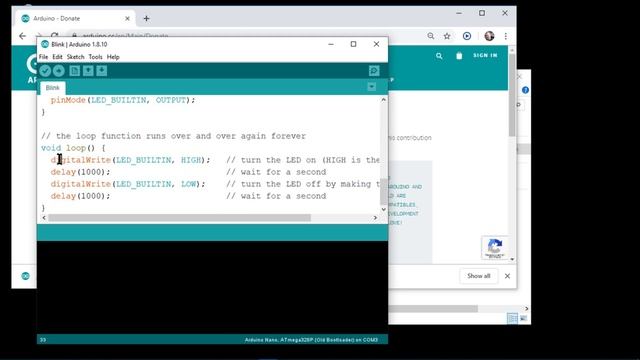Click the 'void loop() {' code line
This screenshot has height=360, width=640.
[73, 148]
